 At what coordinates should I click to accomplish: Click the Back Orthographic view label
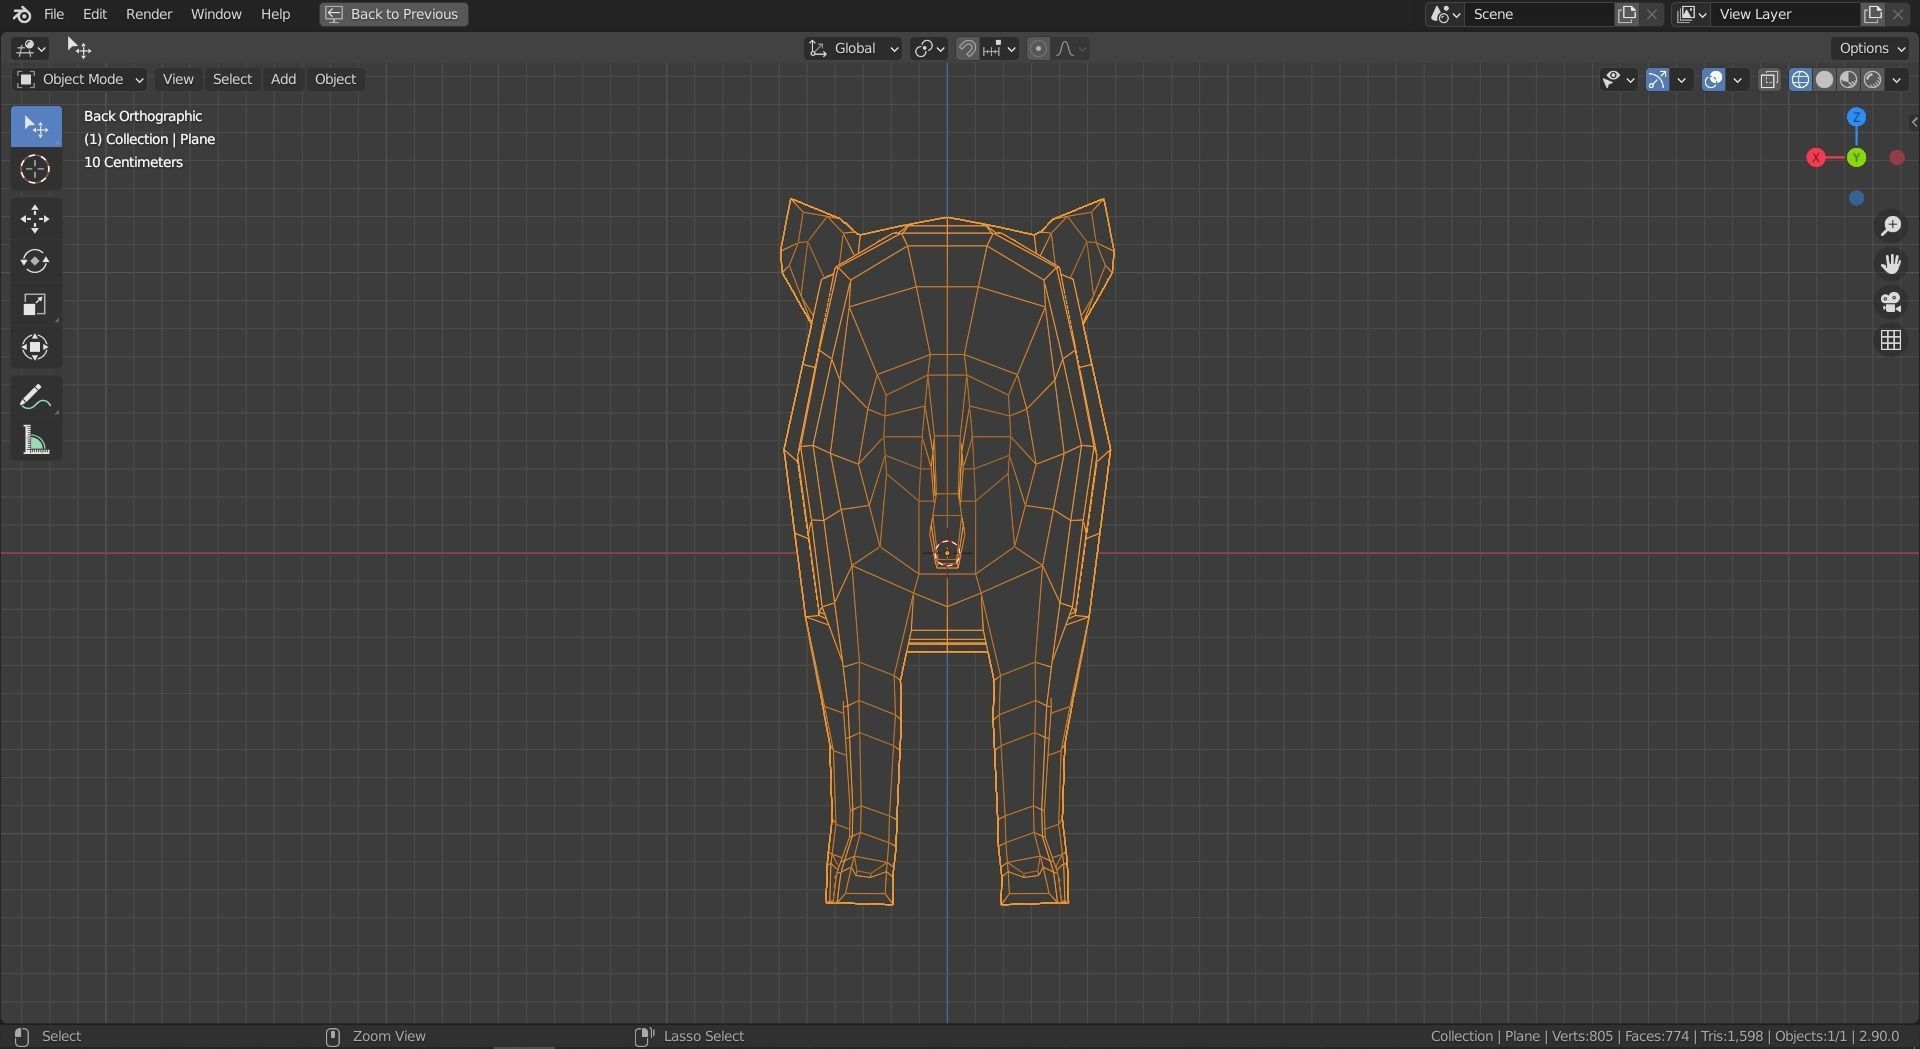coord(143,116)
